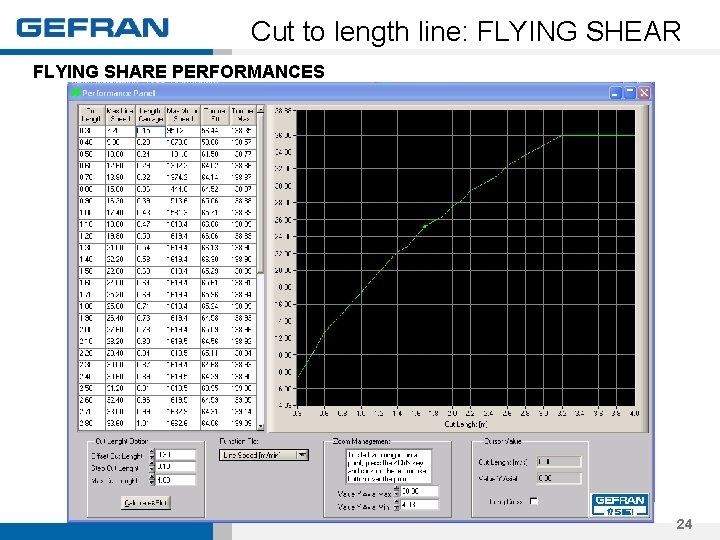The image size is (720, 540).
Task: Focus the Max Cut Length input field
Action: click(176, 480)
